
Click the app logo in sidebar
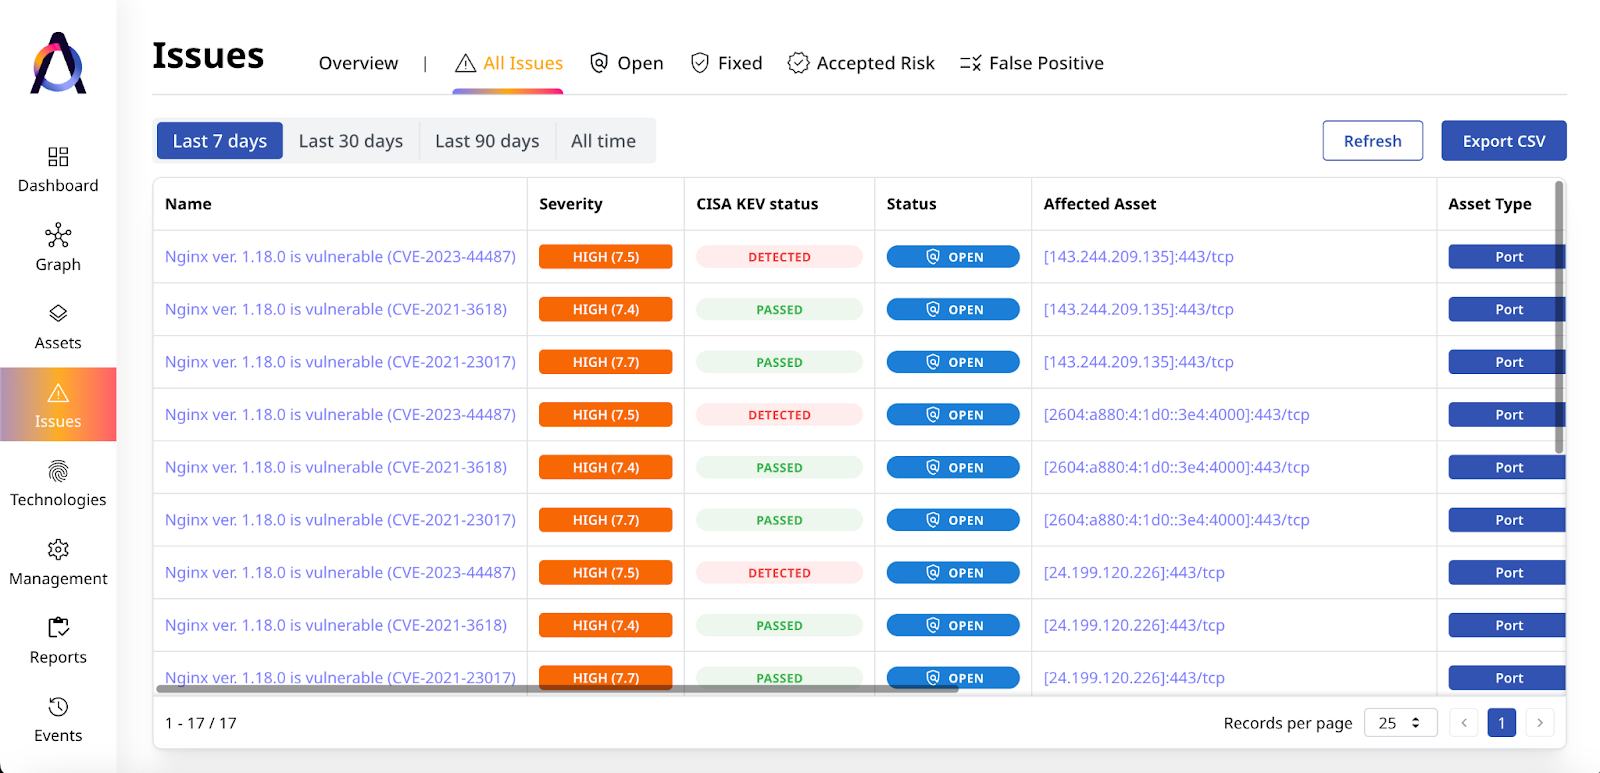[58, 63]
